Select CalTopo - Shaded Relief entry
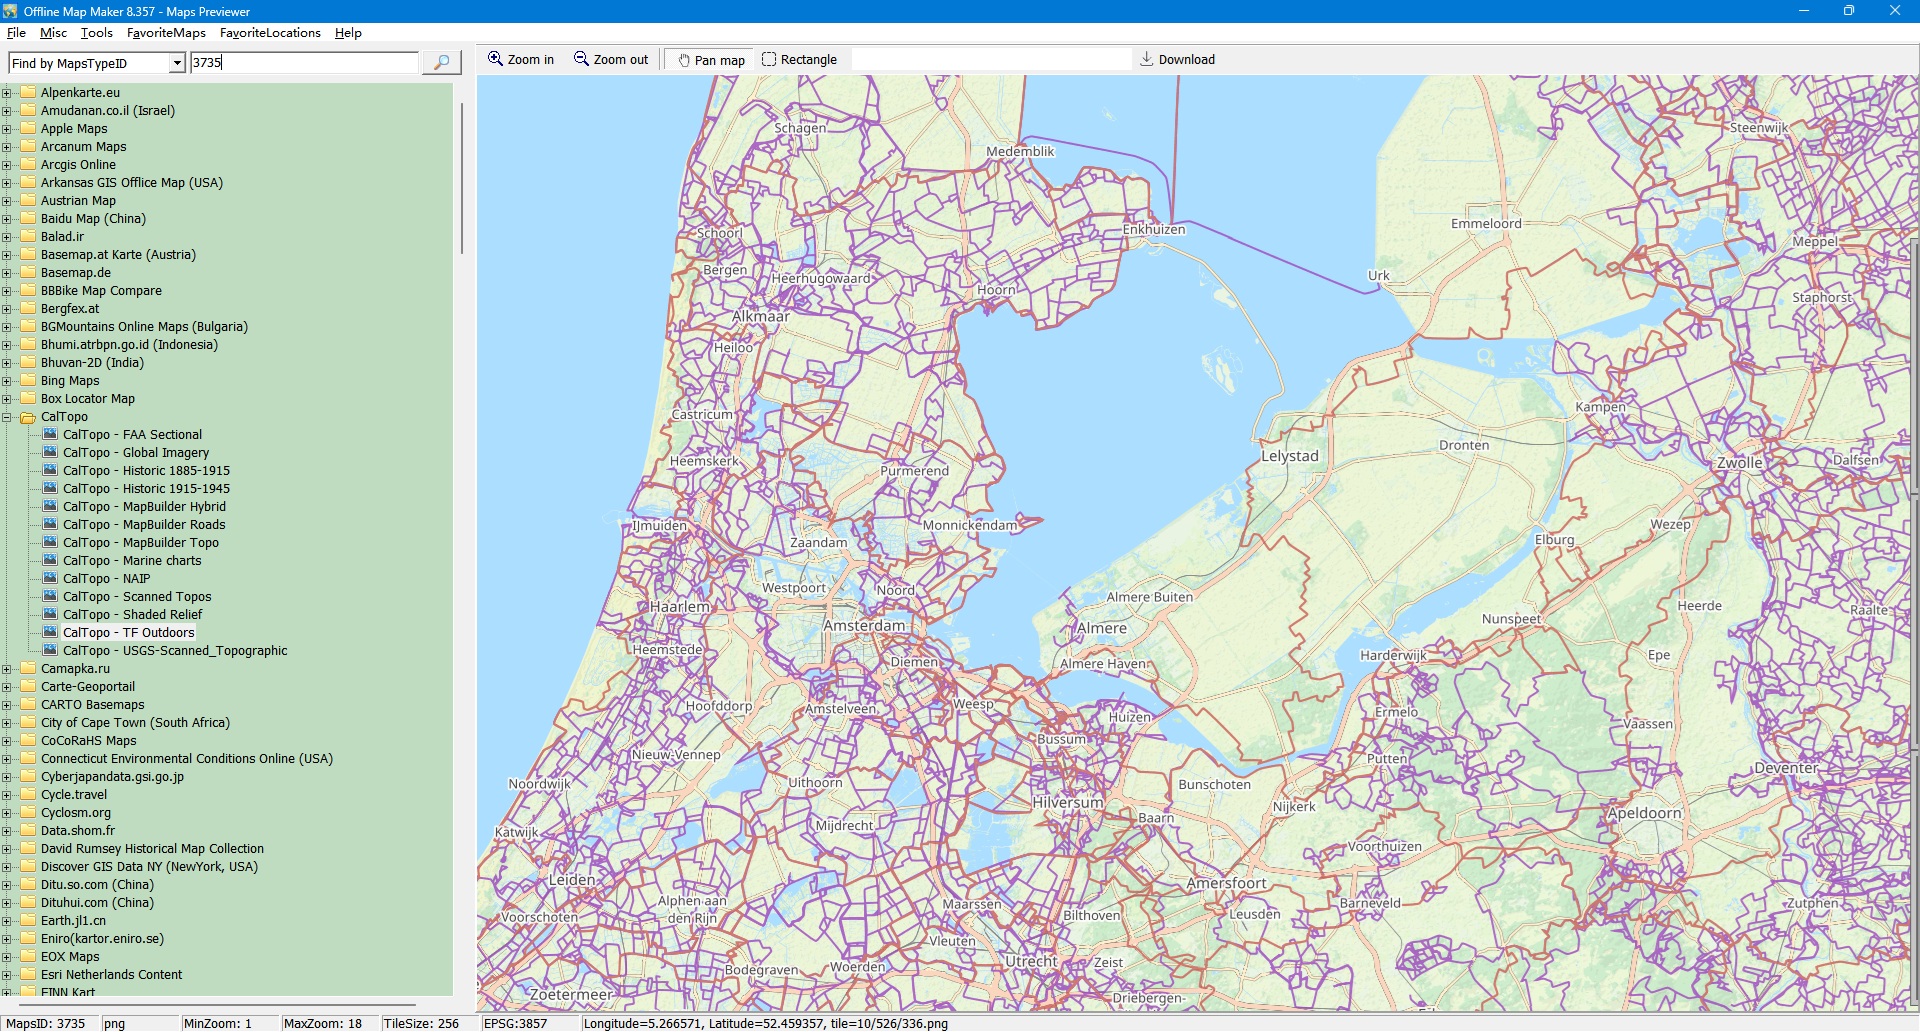Viewport: 1920px width, 1032px height. coord(132,615)
